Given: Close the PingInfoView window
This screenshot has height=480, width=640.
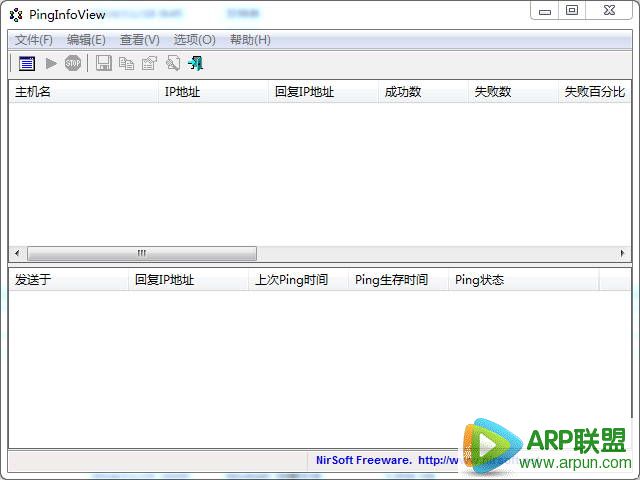Looking at the screenshot, I should (x=609, y=10).
